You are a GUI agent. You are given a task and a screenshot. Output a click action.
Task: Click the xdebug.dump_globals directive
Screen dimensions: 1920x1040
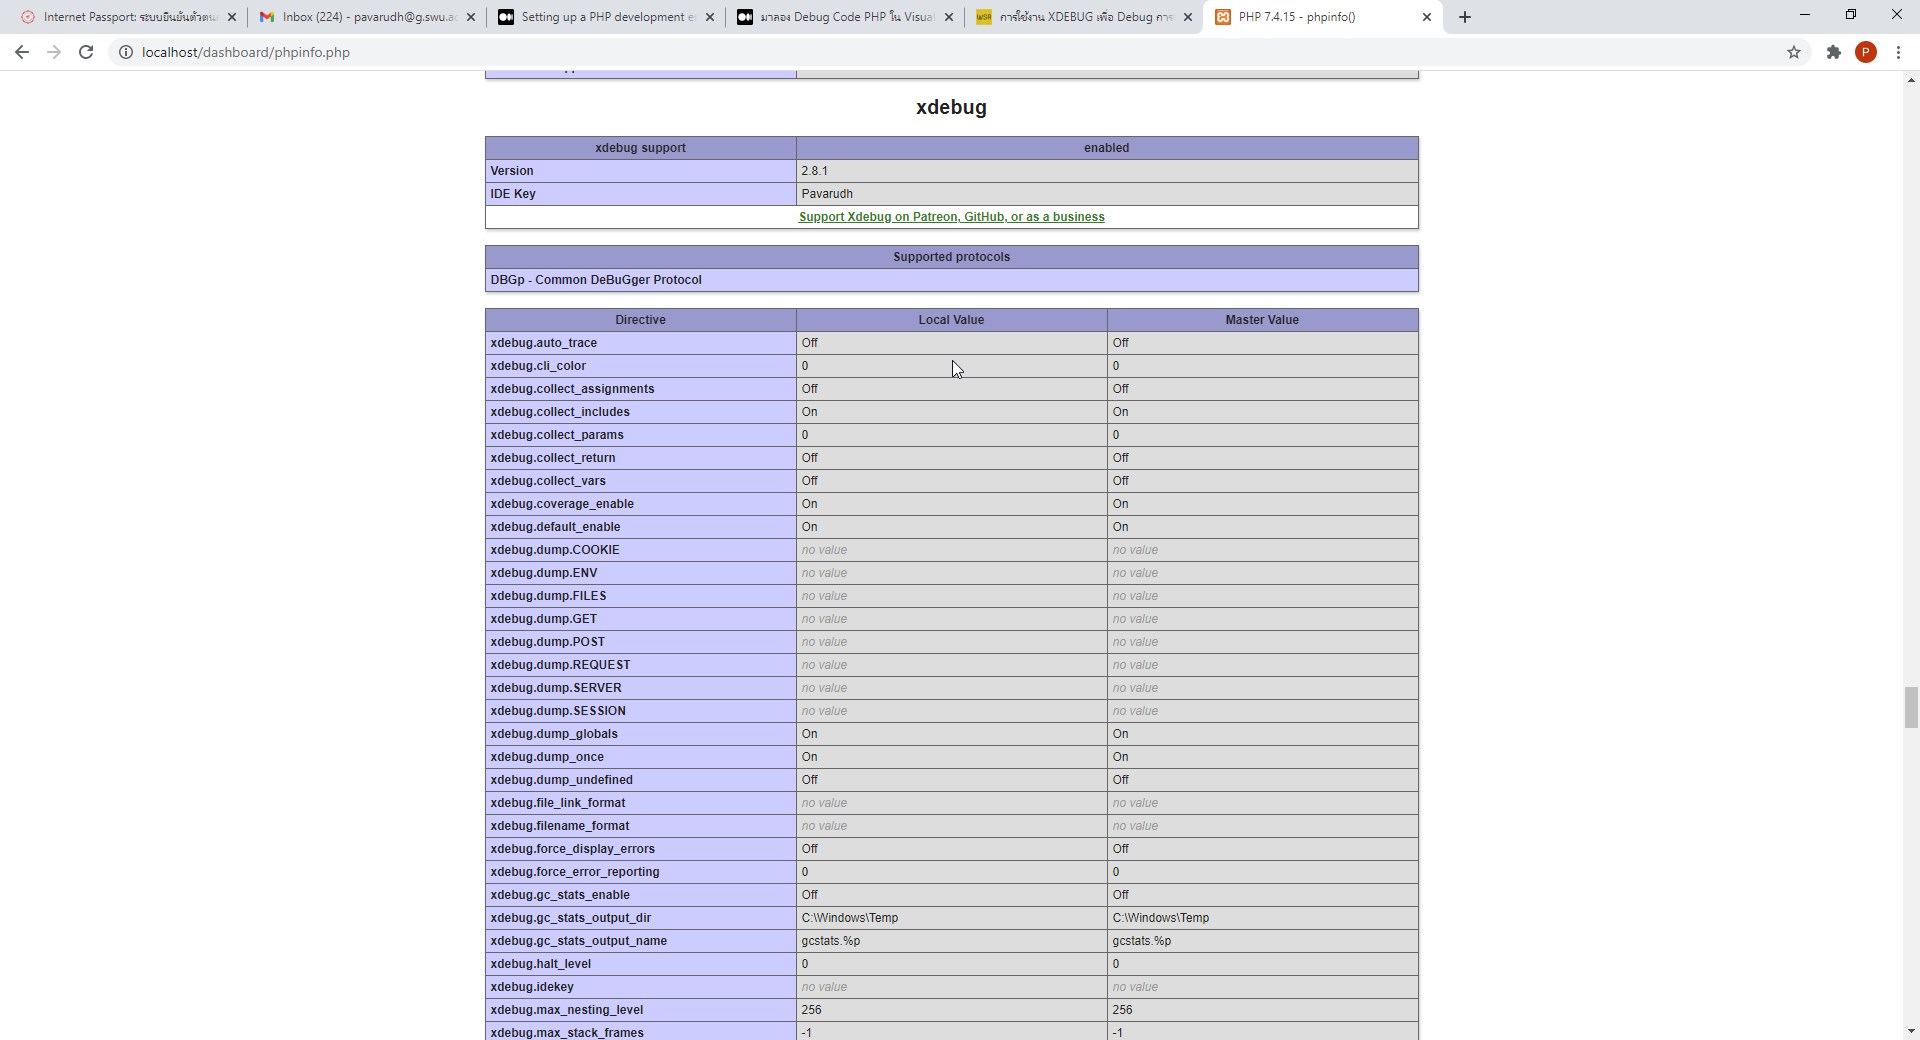pyautogui.click(x=554, y=734)
